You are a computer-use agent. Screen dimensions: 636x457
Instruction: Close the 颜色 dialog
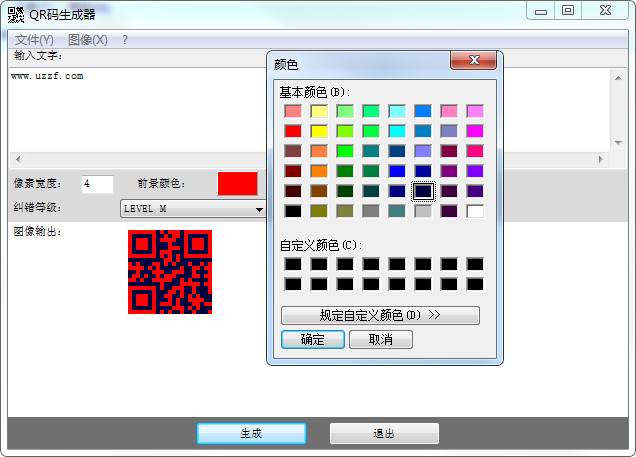(473, 60)
